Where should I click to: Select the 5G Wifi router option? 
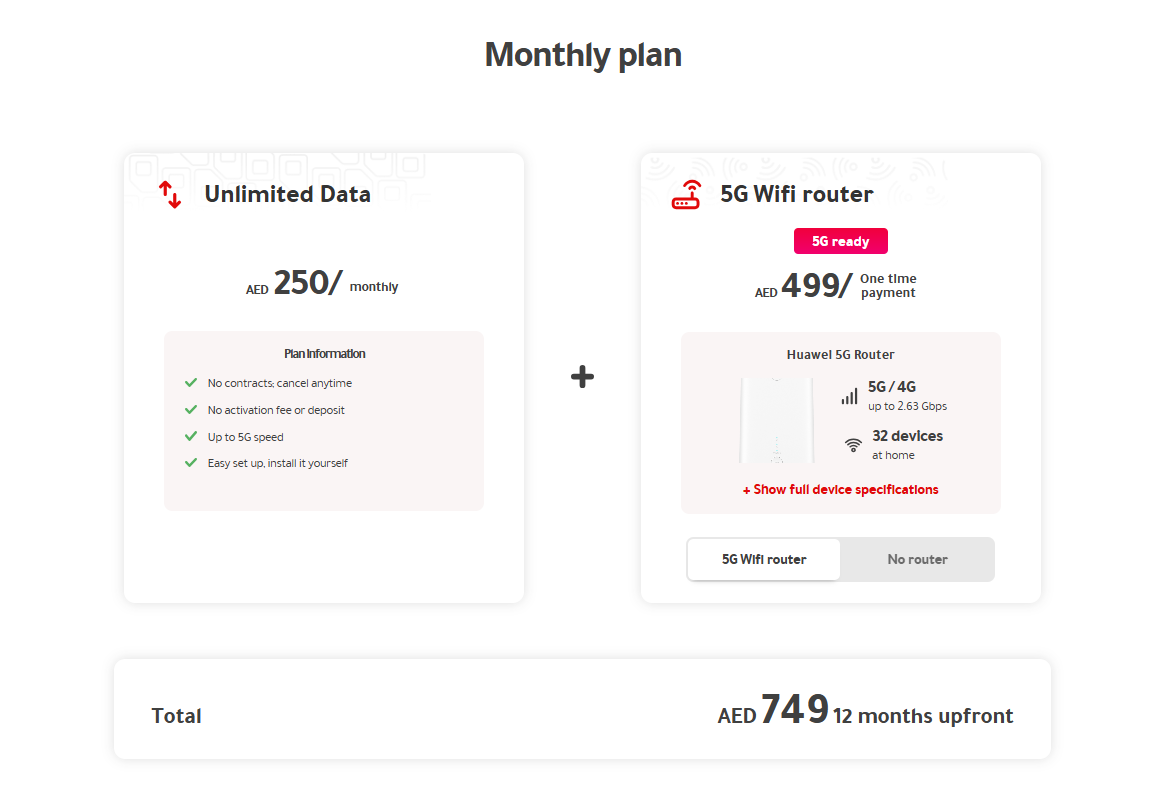(x=763, y=559)
